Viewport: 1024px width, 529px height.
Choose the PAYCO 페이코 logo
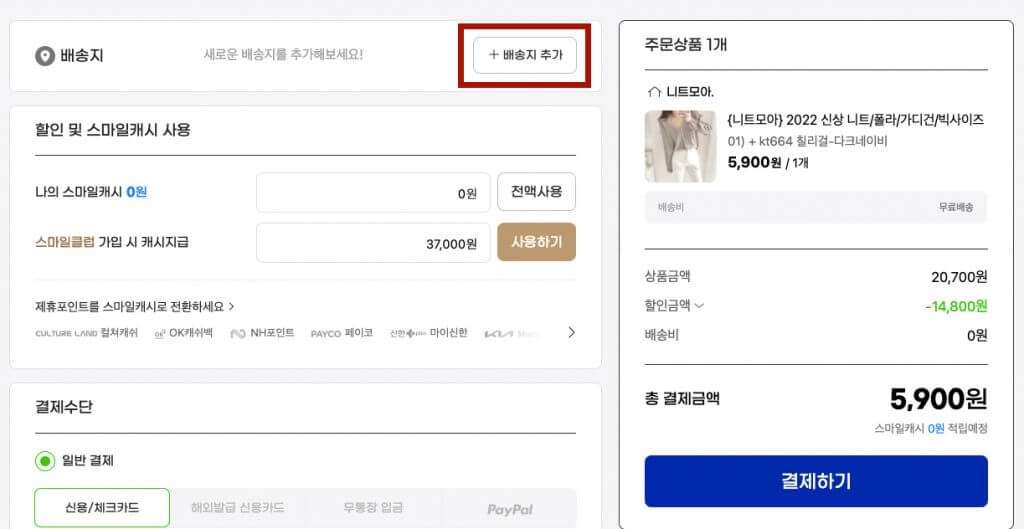pos(342,333)
